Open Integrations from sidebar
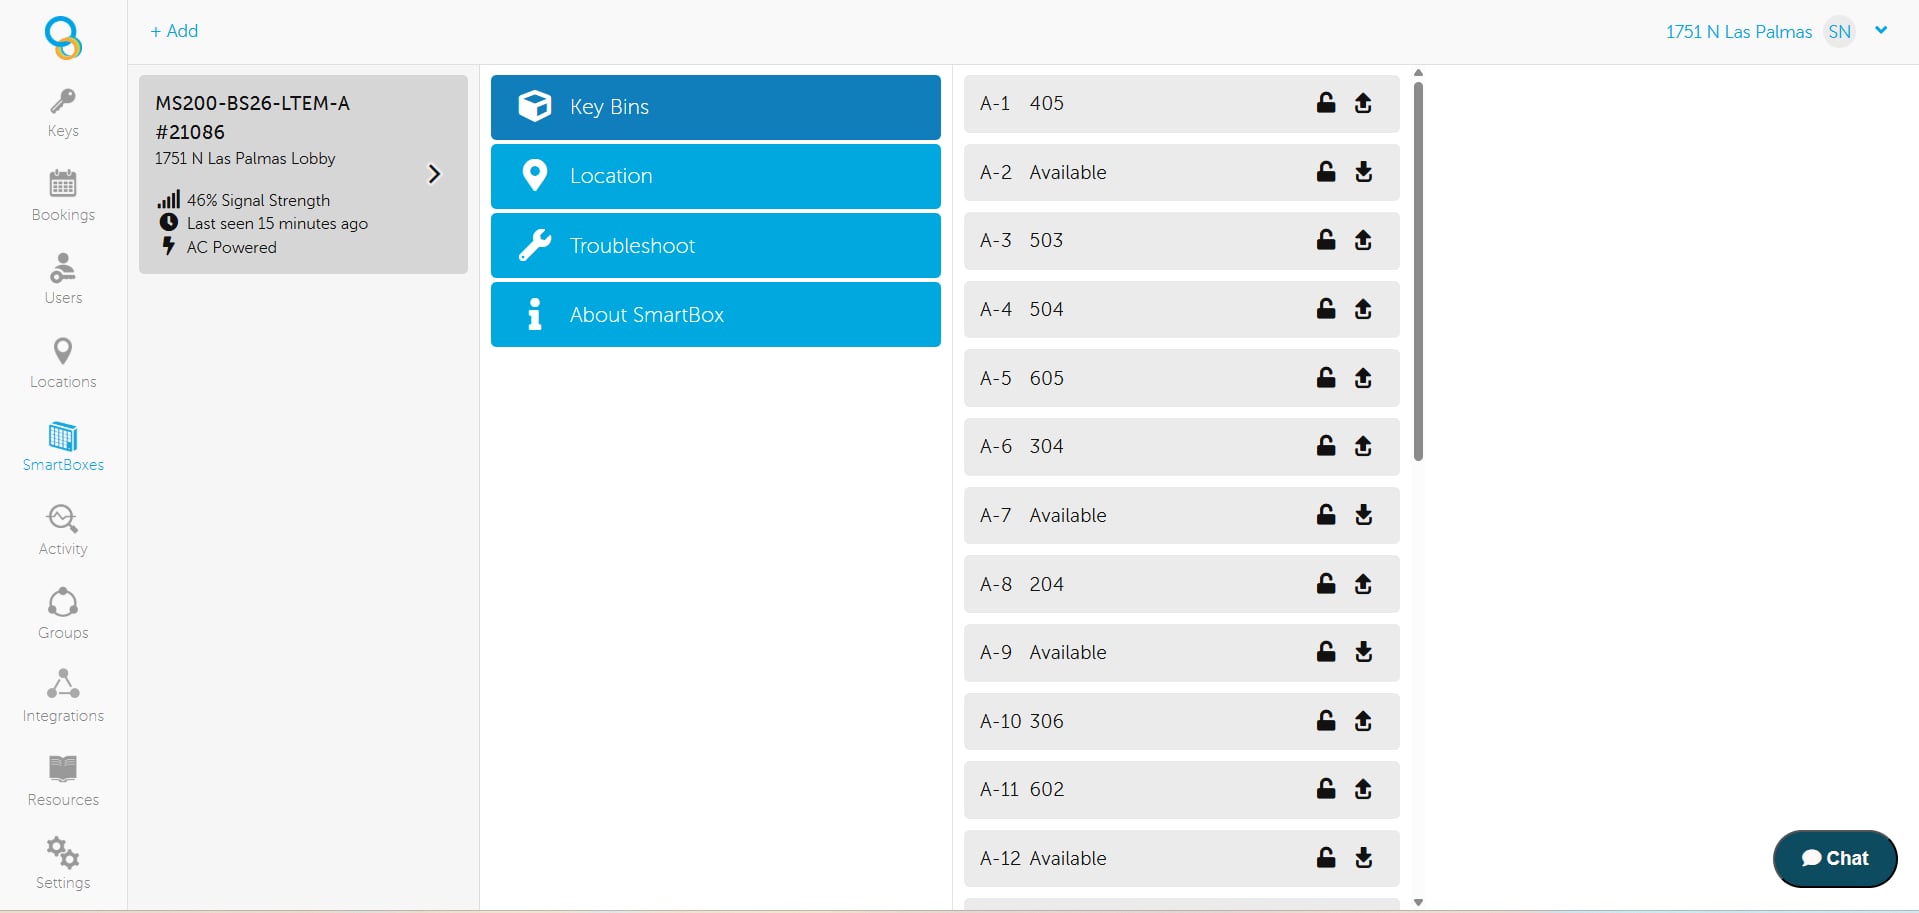The image size is (1919, 913). tap(63, 697)
